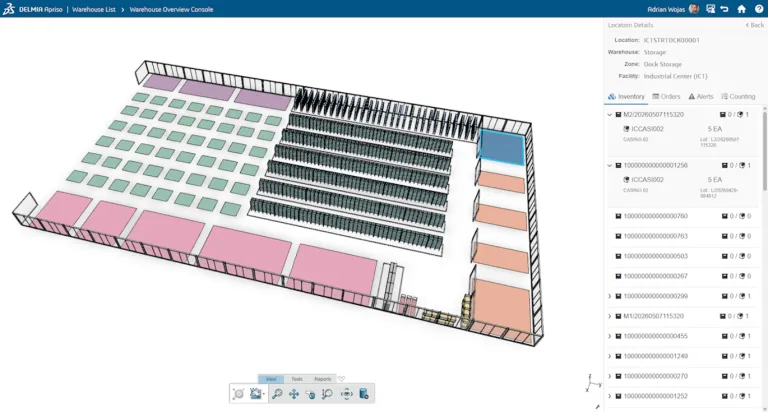Open the Counting tab
Viewport: 768px width, 412px height.
(738, 97)
